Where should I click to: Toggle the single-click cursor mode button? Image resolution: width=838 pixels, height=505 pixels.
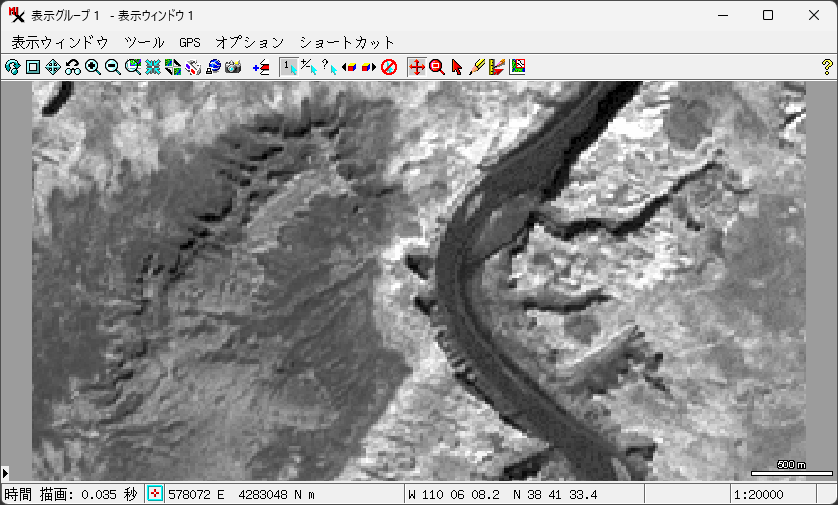(x=288, y=67)
